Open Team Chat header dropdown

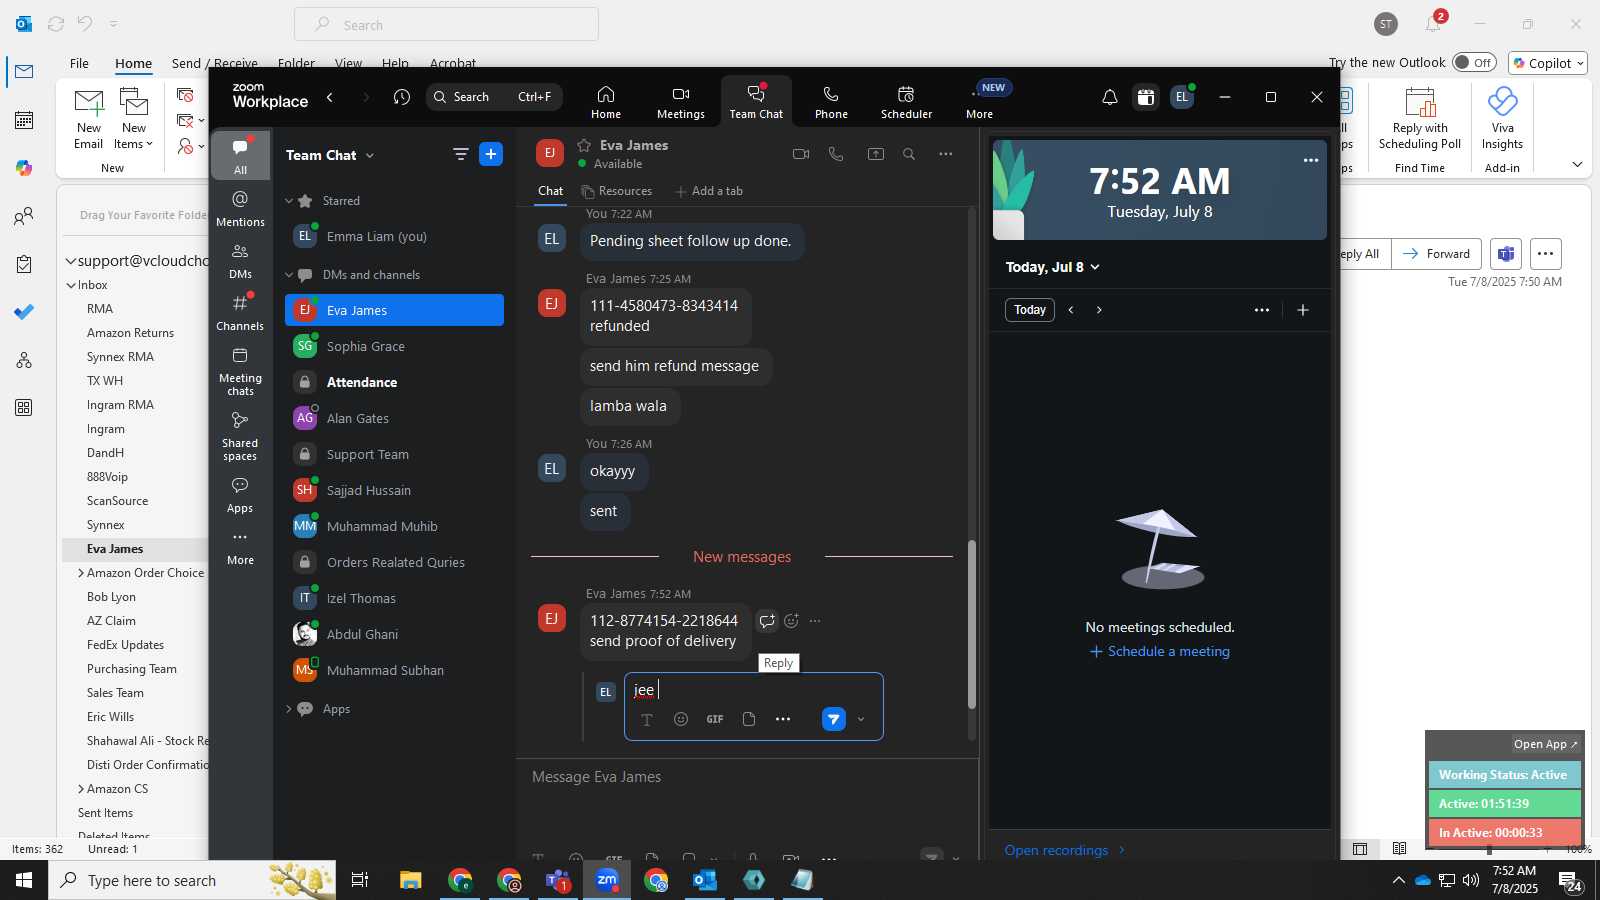click(x=370, y=155)
